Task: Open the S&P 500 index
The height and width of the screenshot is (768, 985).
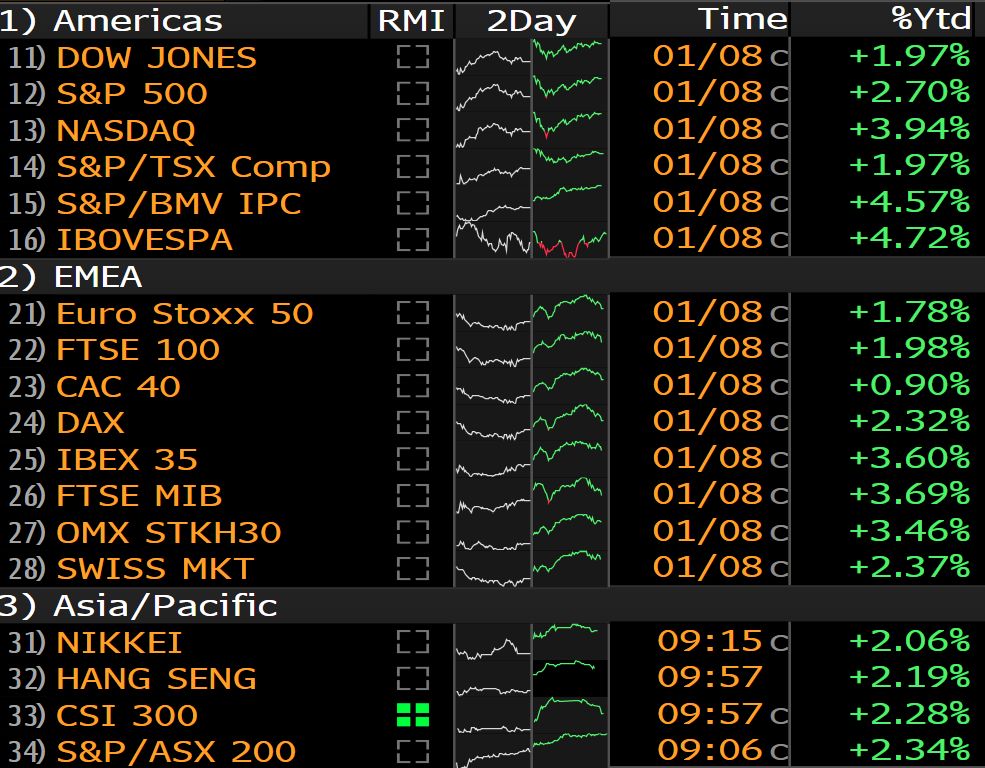Action: 132,94
